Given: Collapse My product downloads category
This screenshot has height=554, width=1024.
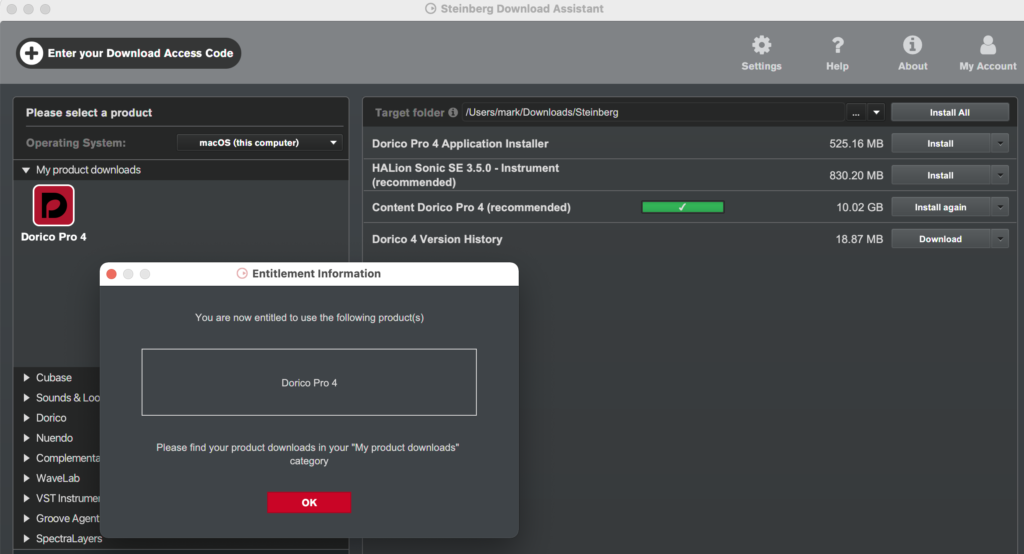Looking at the screenshot, I should tap(26, 170).
